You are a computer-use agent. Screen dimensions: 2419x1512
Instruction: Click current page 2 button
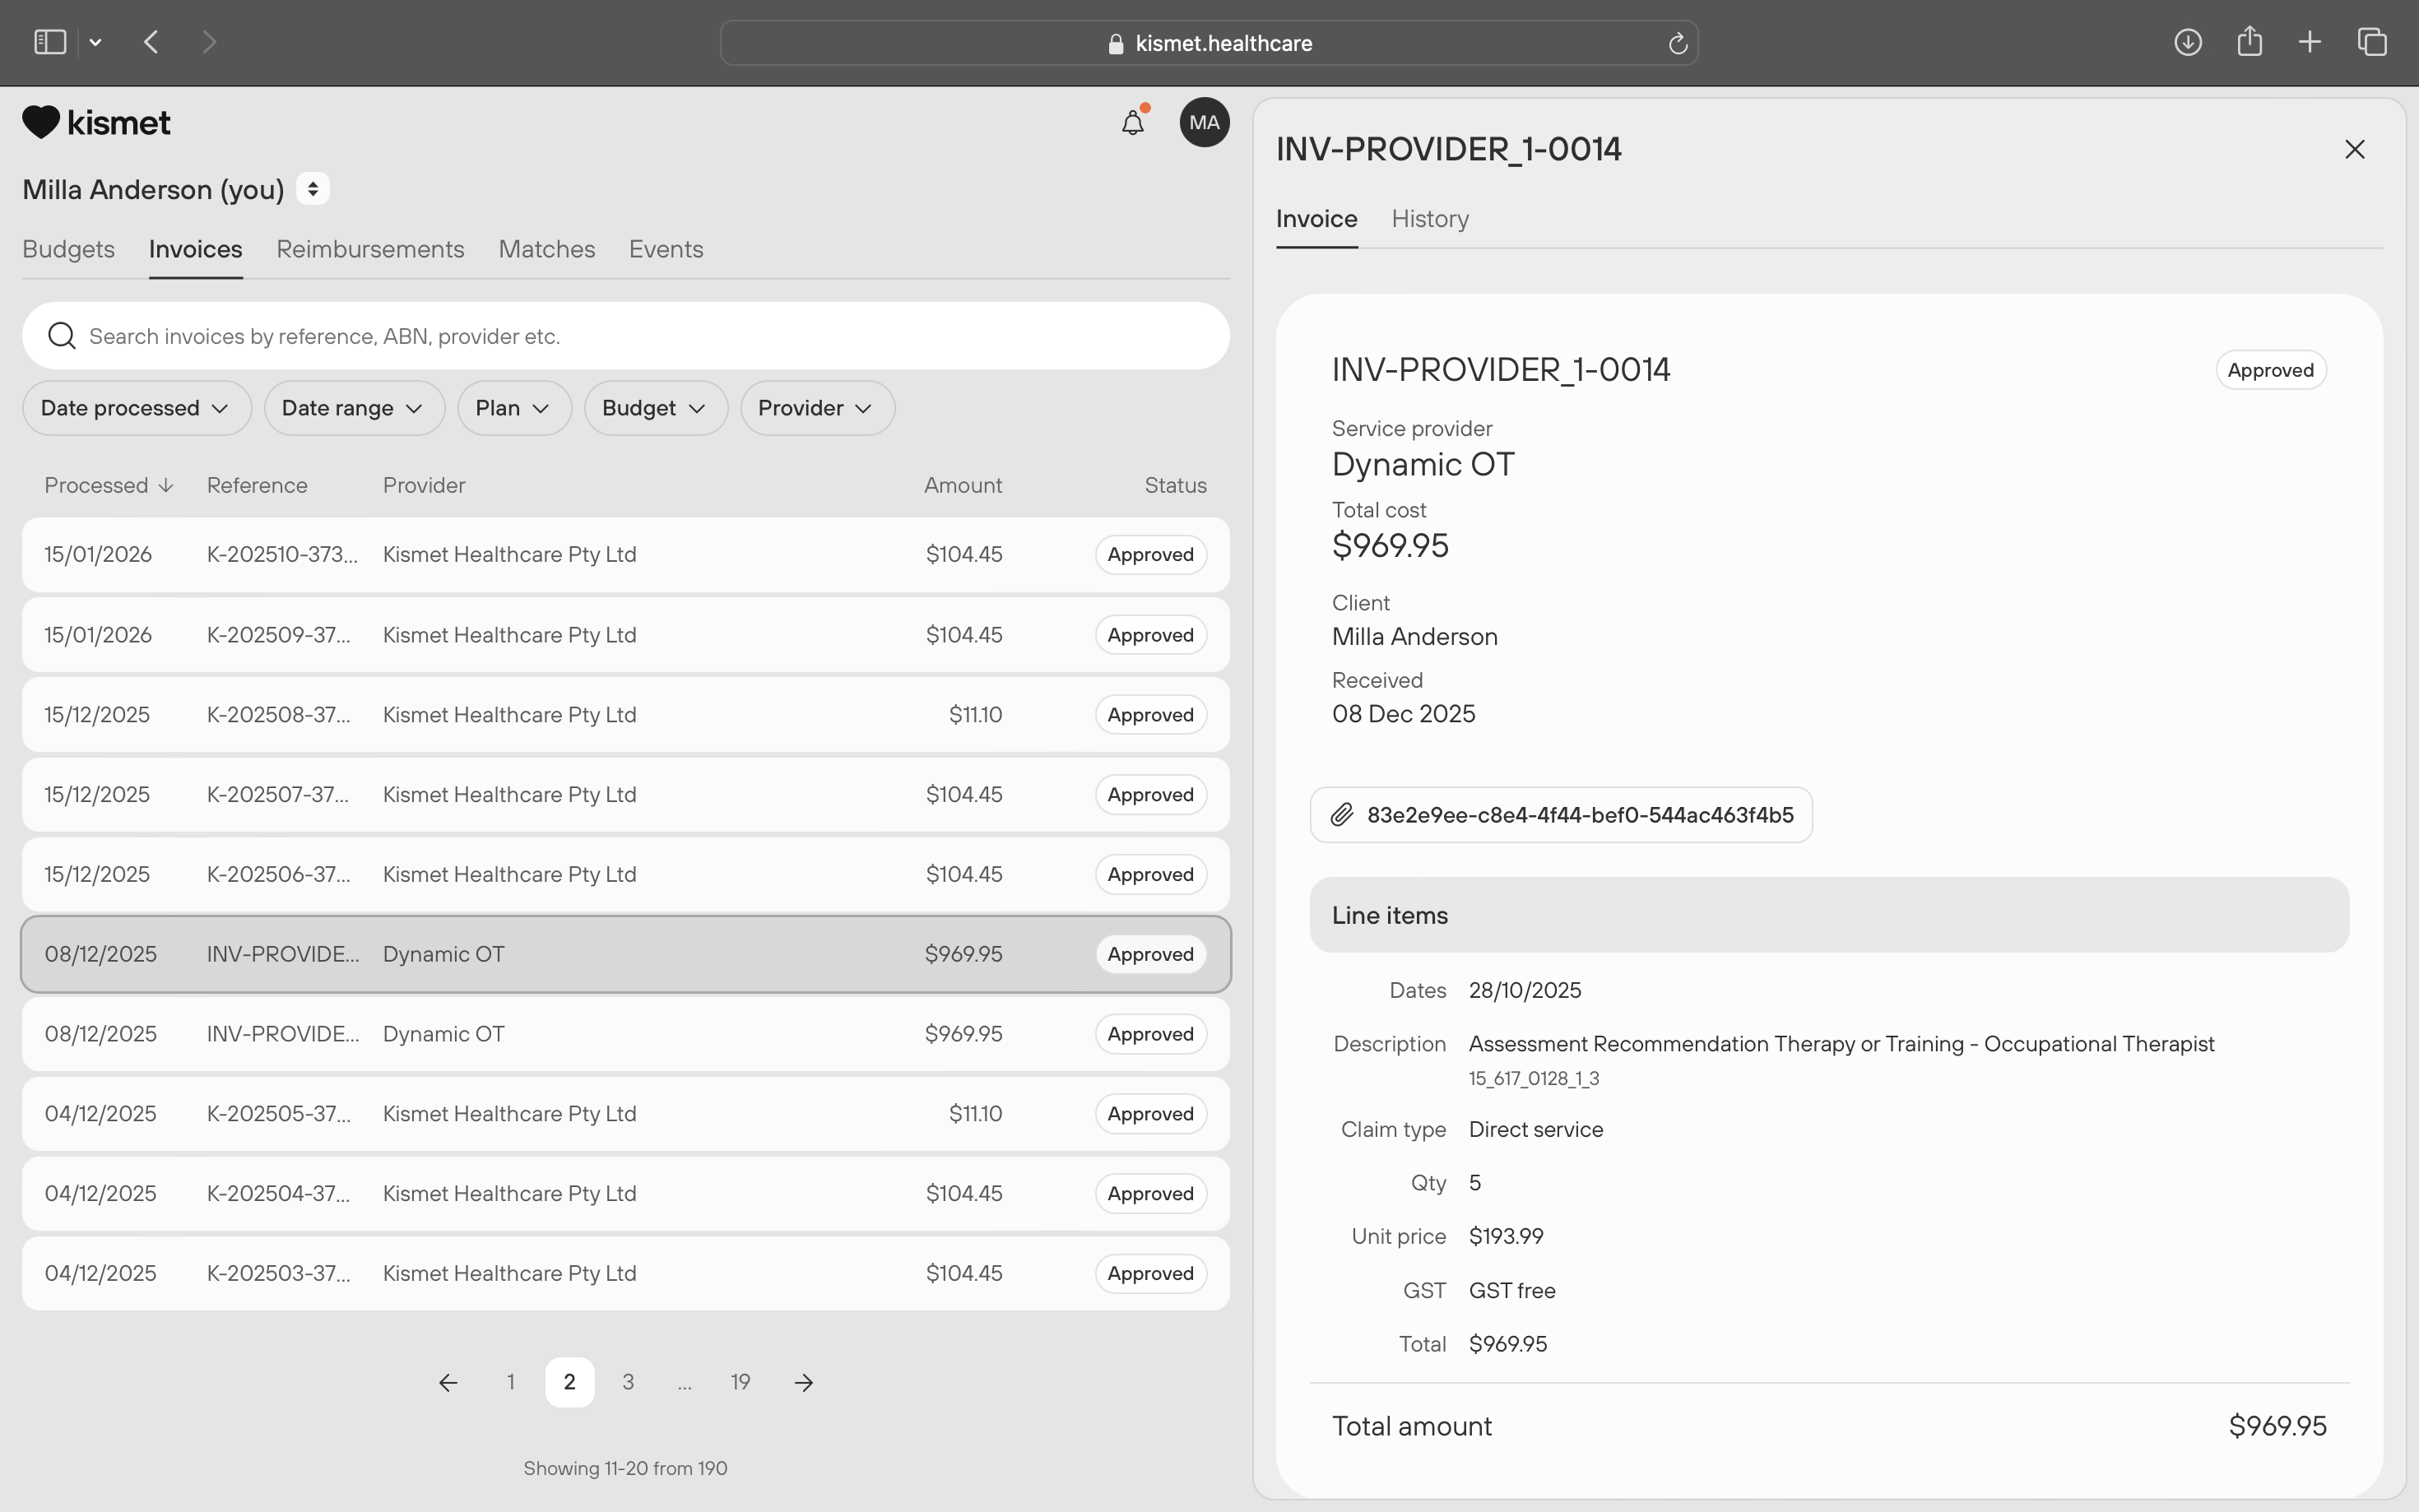coord(569,1382)
